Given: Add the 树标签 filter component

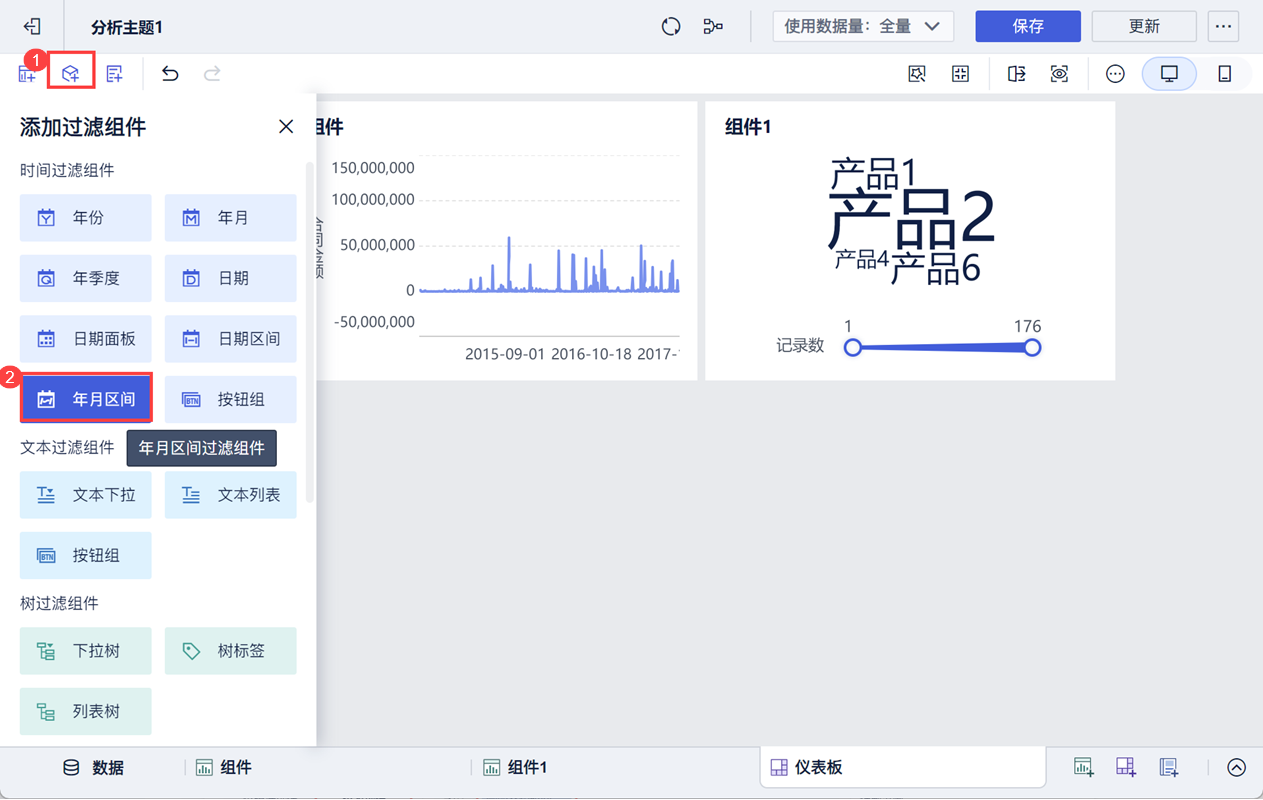Looking at the screenshot, I should (231, 651).
